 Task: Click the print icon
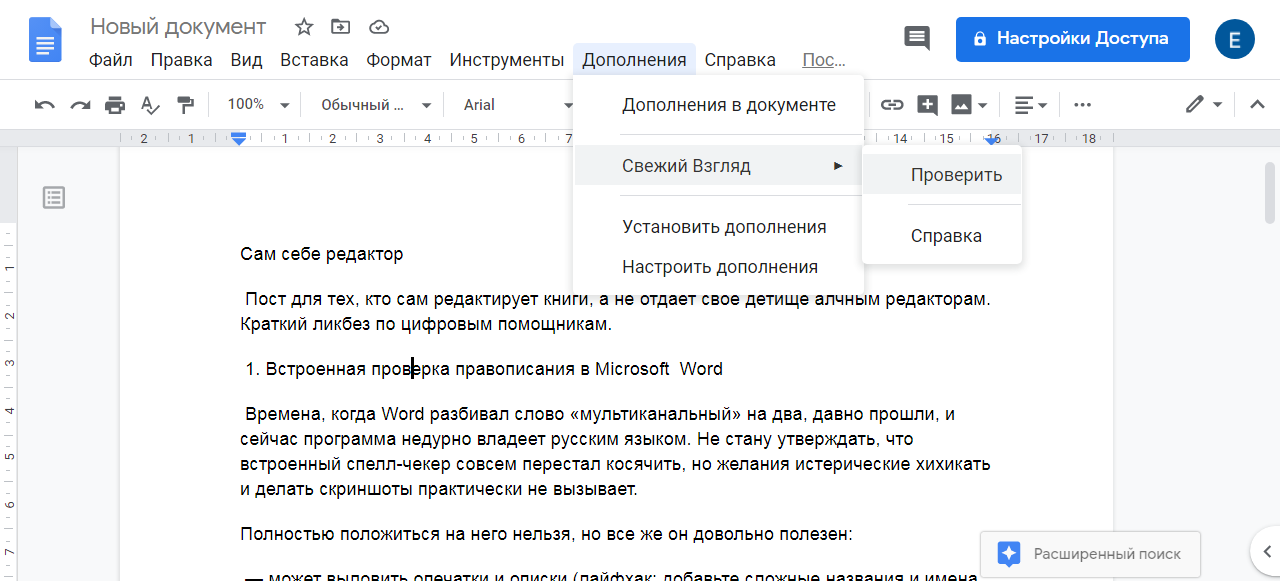pos(115,105)
